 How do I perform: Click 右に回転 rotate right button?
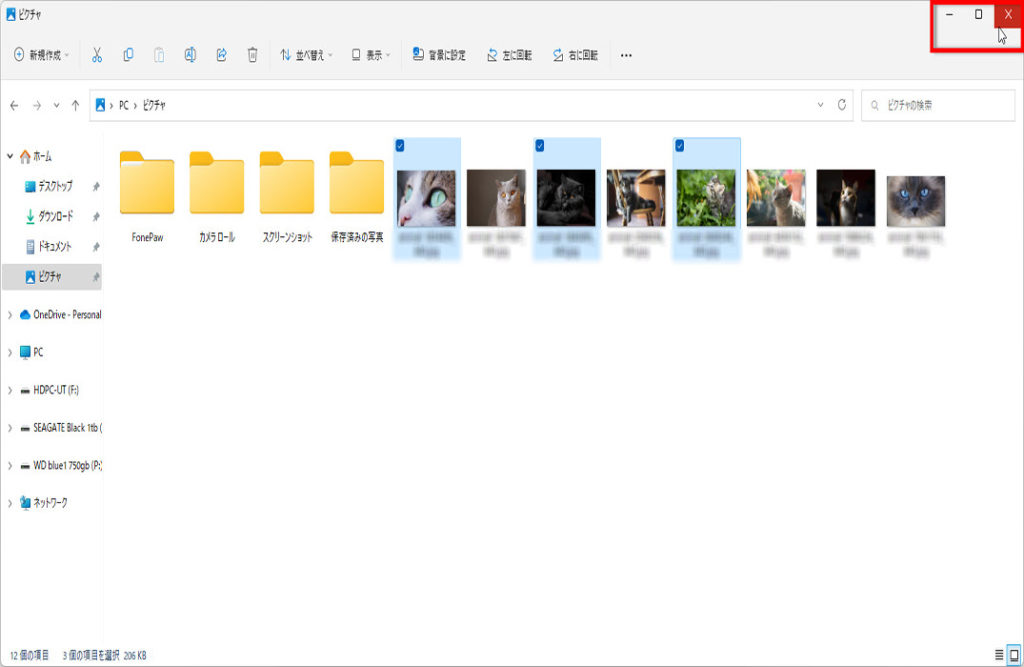[x=575, y=55]
